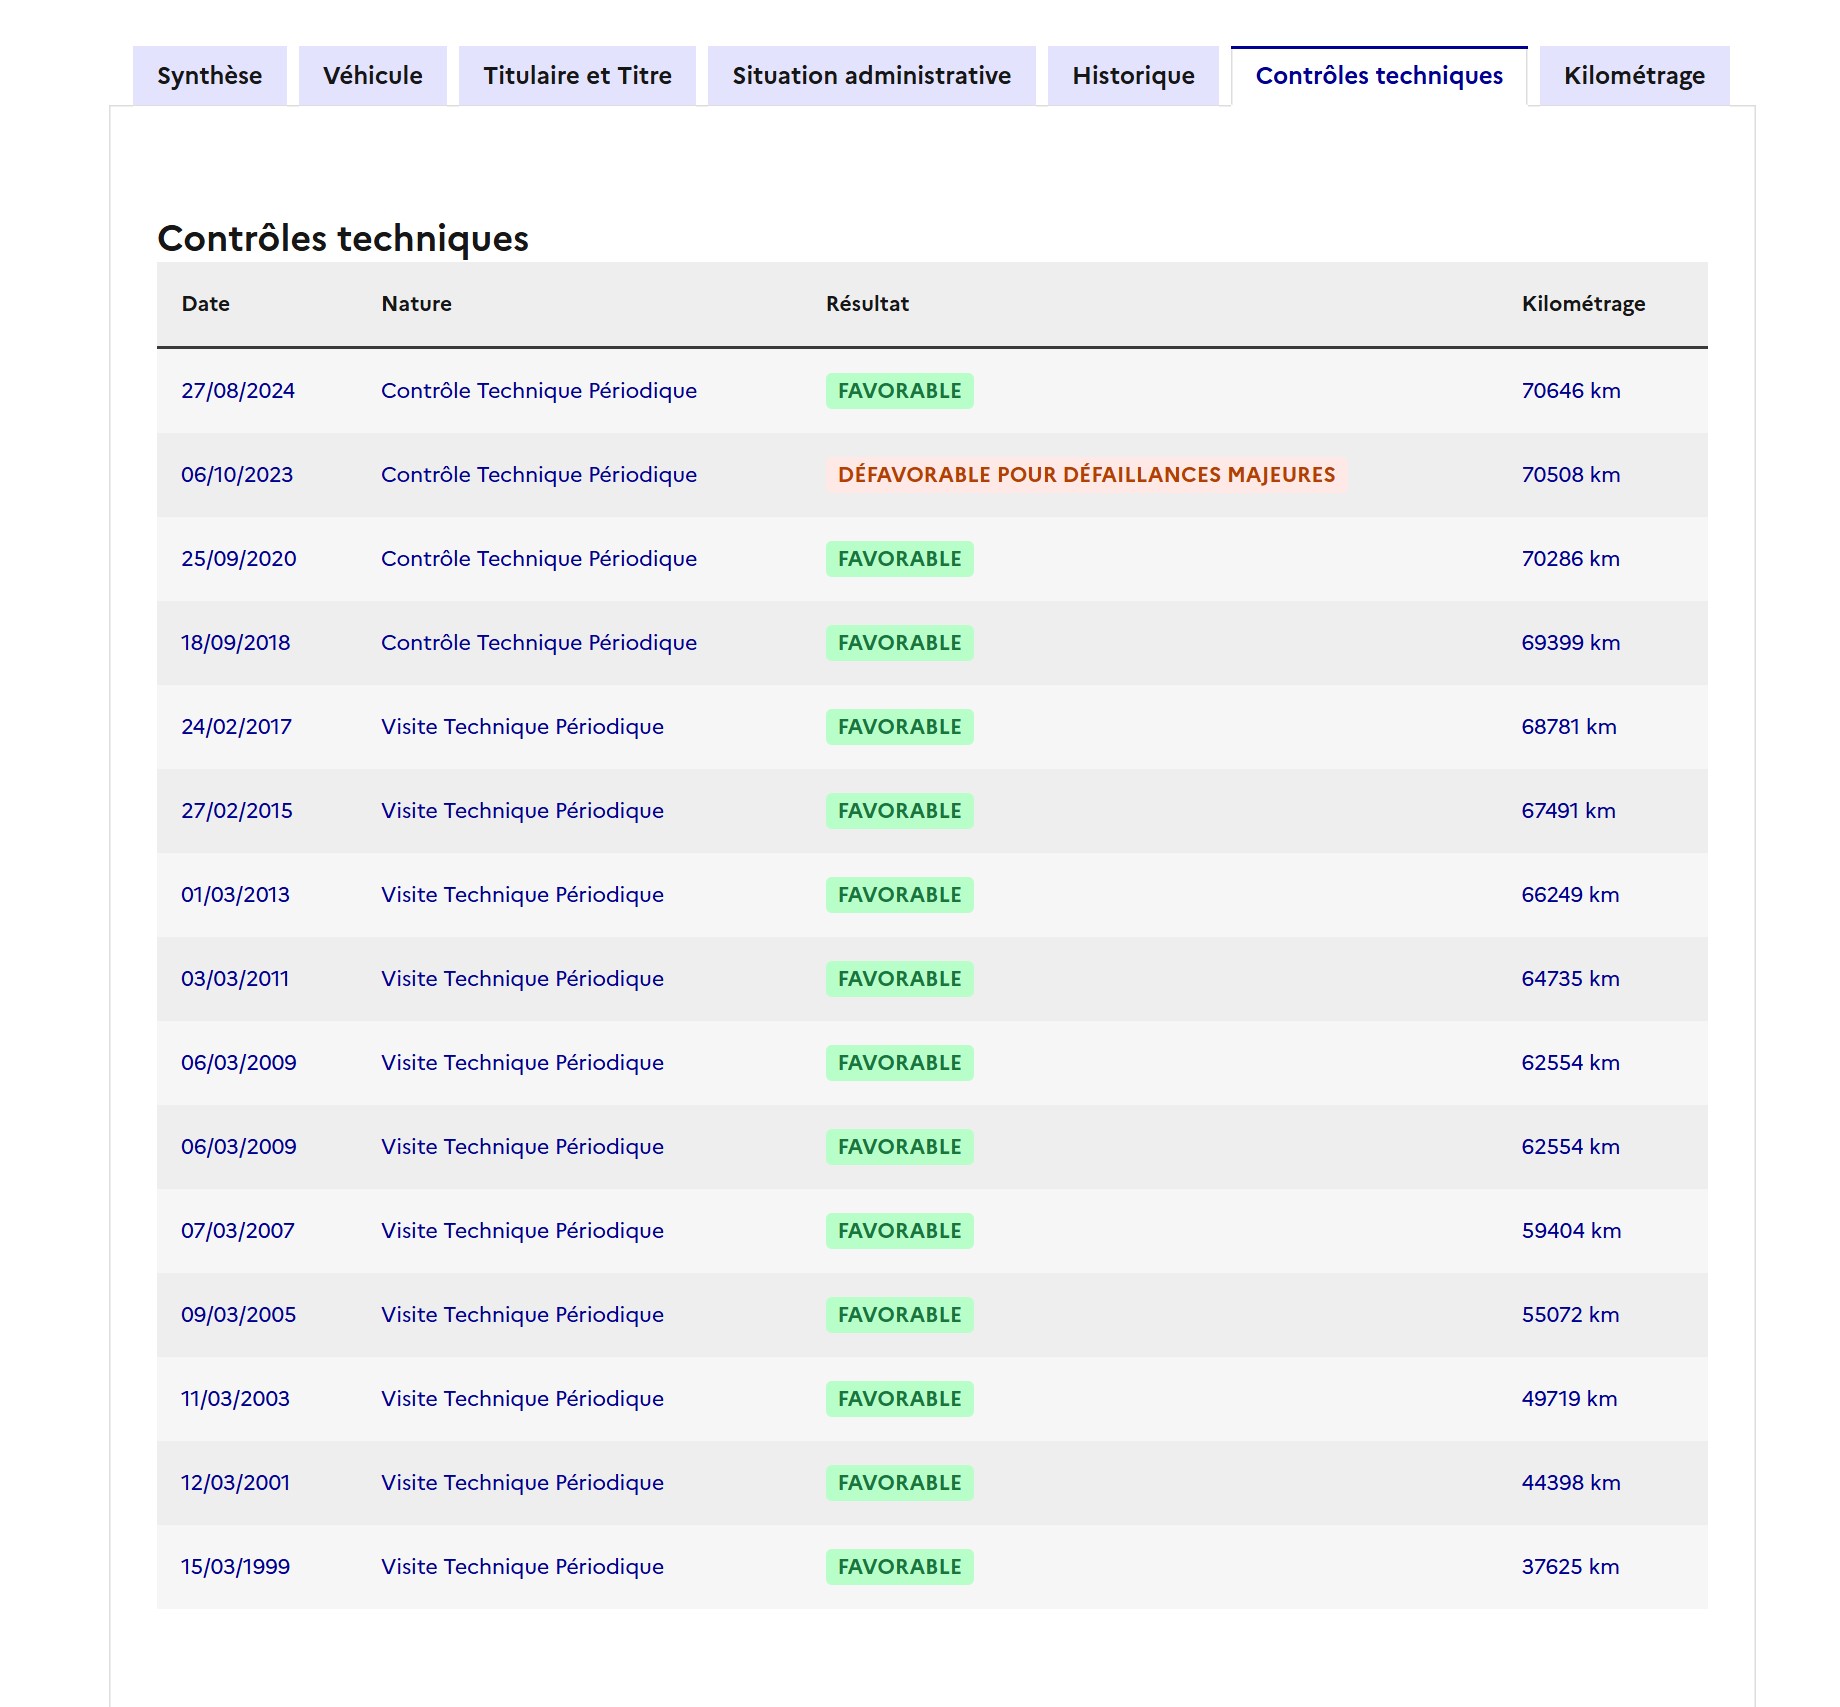Image resolution: width=1840 pixels, height=1707 pixels.
Task: Select date 01/03/2013
Action: 235,895
